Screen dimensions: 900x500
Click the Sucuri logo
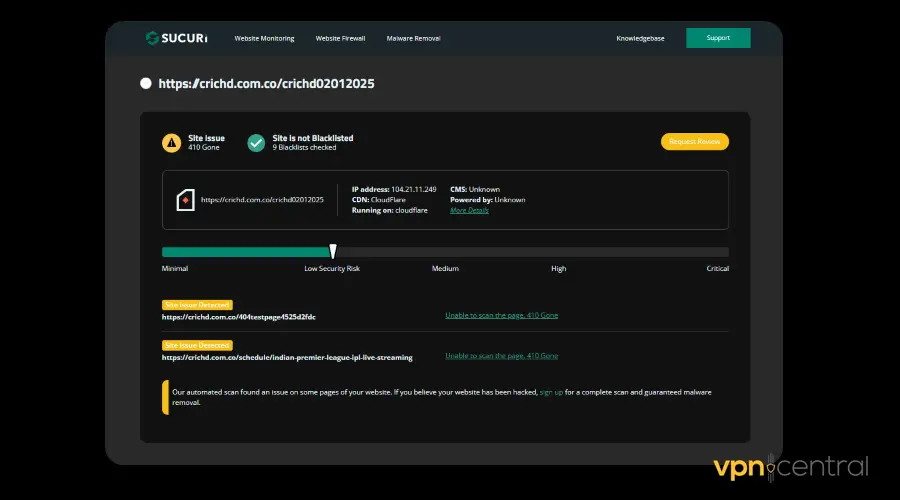pyautogui.click(x=176, y=38)
